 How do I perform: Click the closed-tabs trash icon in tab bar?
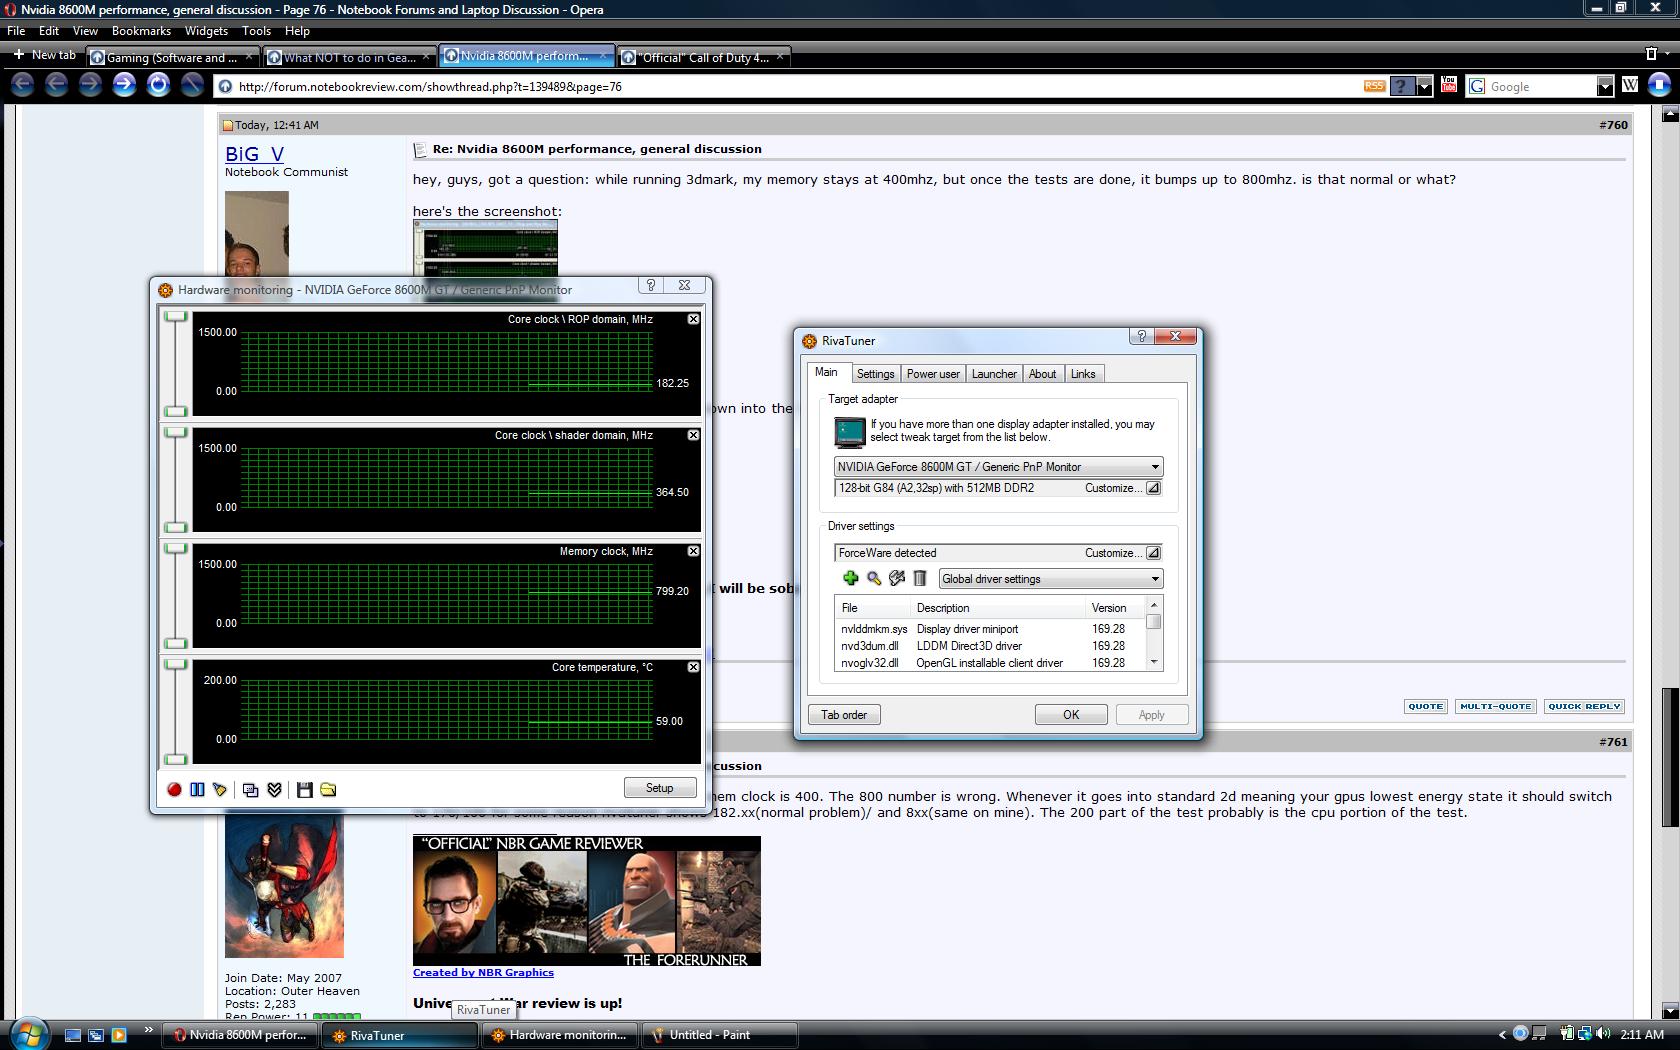coord(1652,53)
